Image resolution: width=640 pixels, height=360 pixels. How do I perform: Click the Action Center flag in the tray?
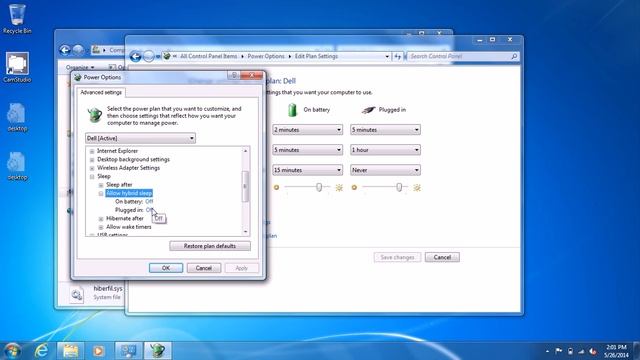[558, 351]
